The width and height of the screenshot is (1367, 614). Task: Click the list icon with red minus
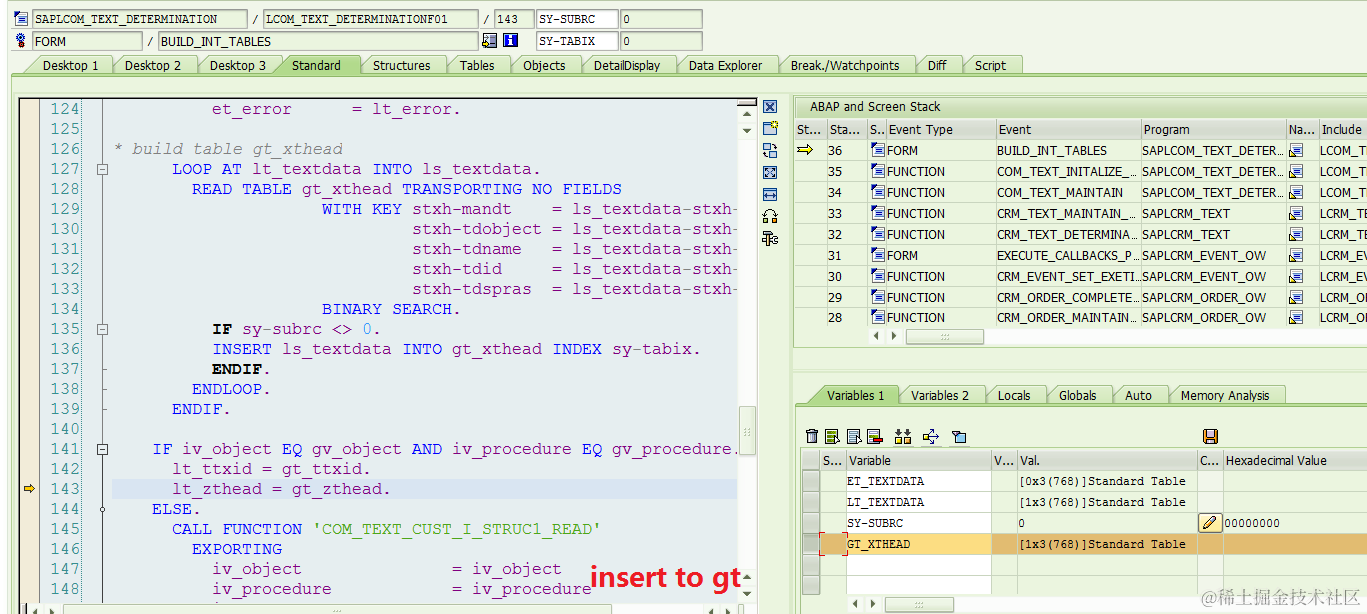[x=875, y=436]
